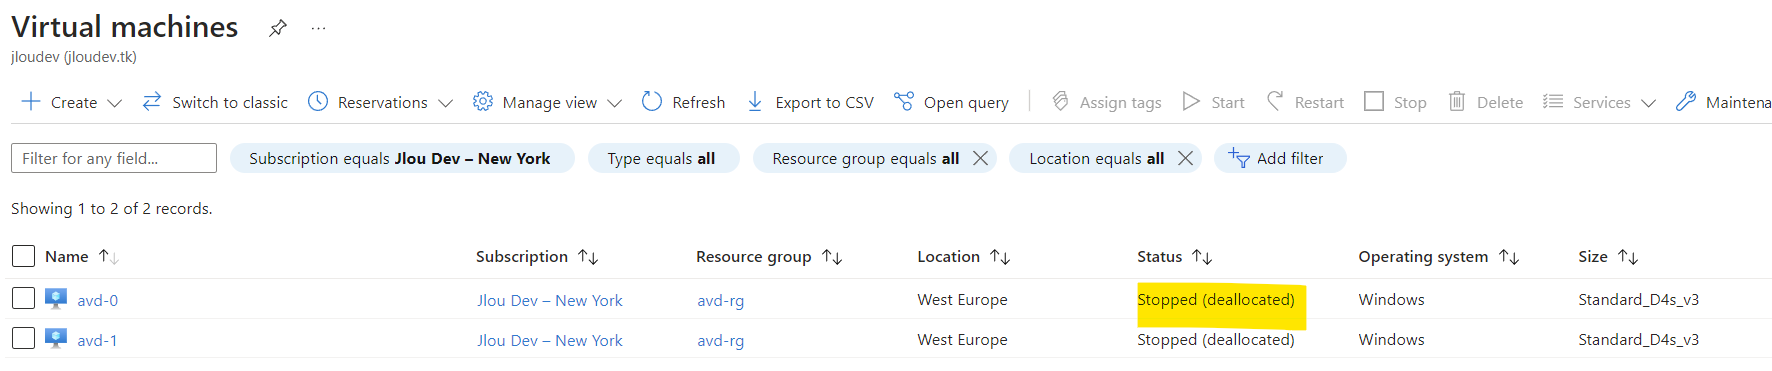Click Windows OS in avd-1 row

tap(1391, 339)
